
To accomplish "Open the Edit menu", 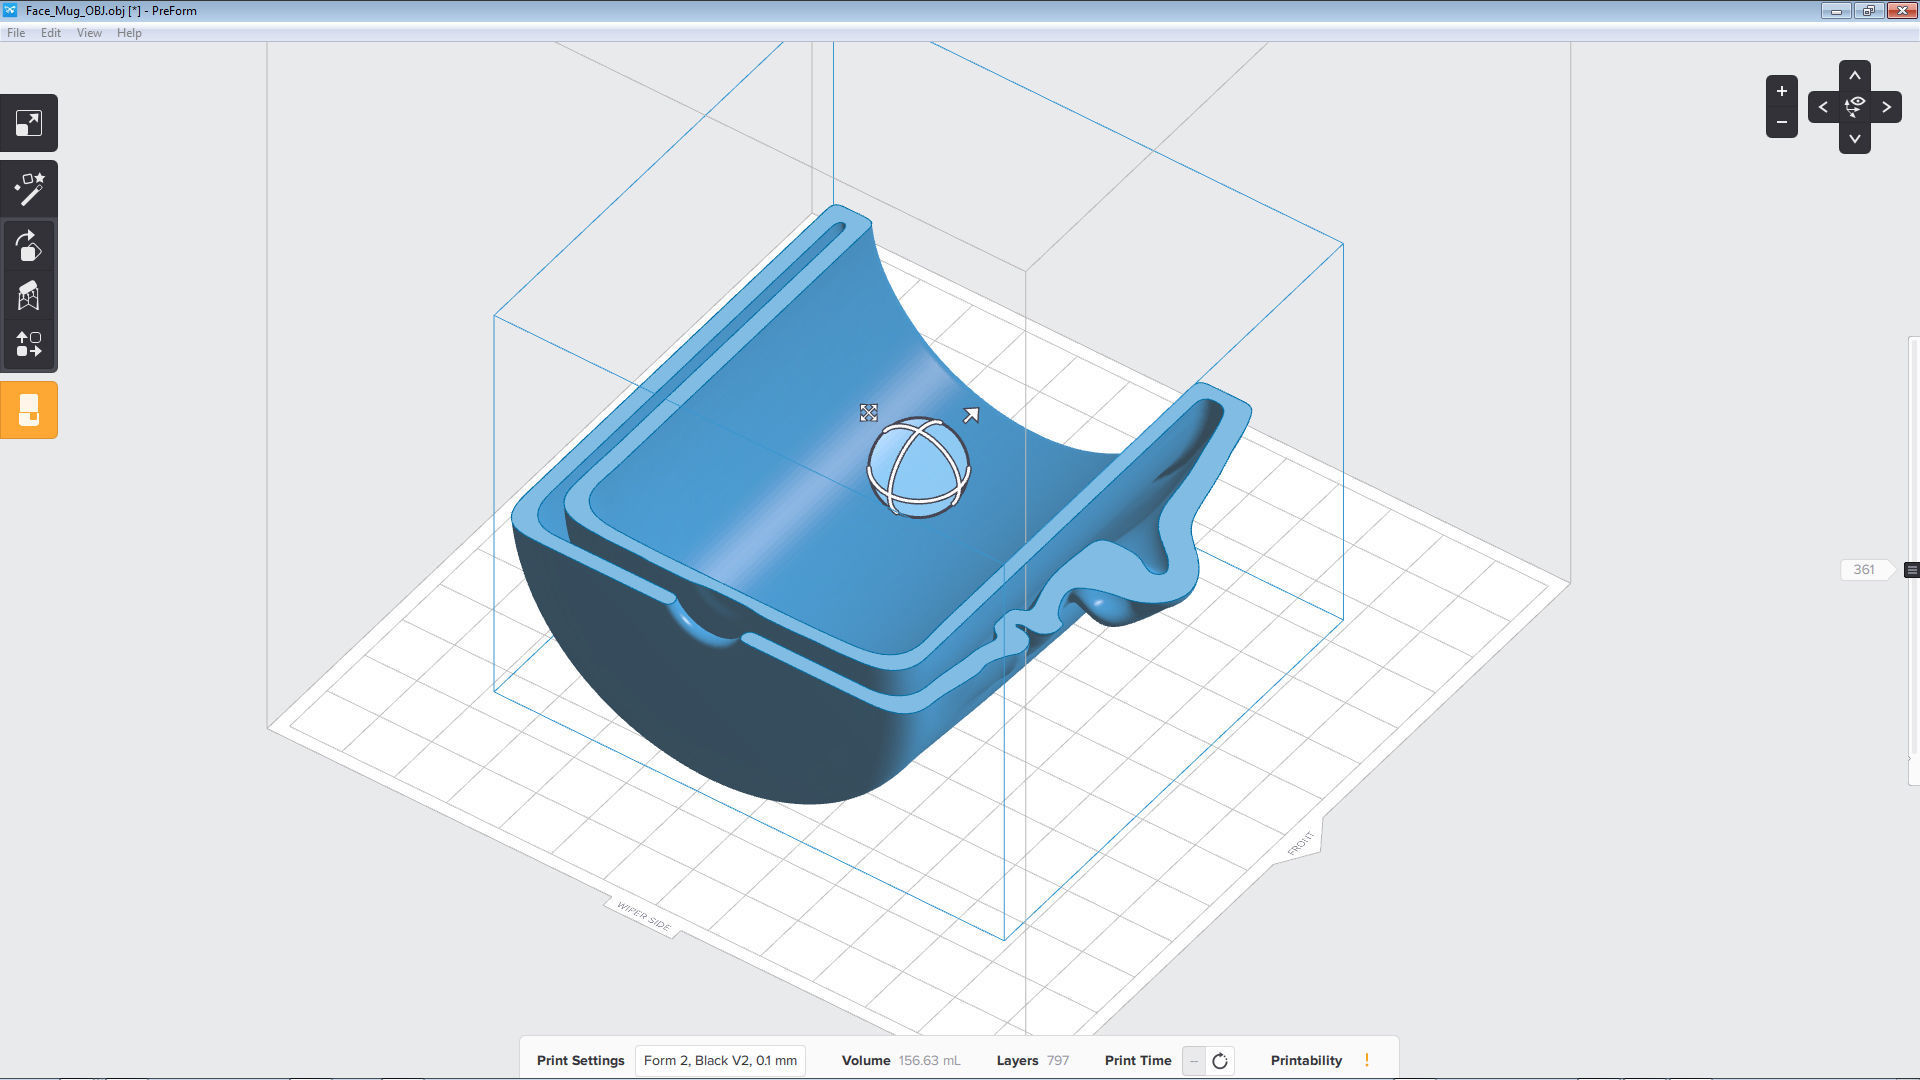I will click(x=51, y=33).
